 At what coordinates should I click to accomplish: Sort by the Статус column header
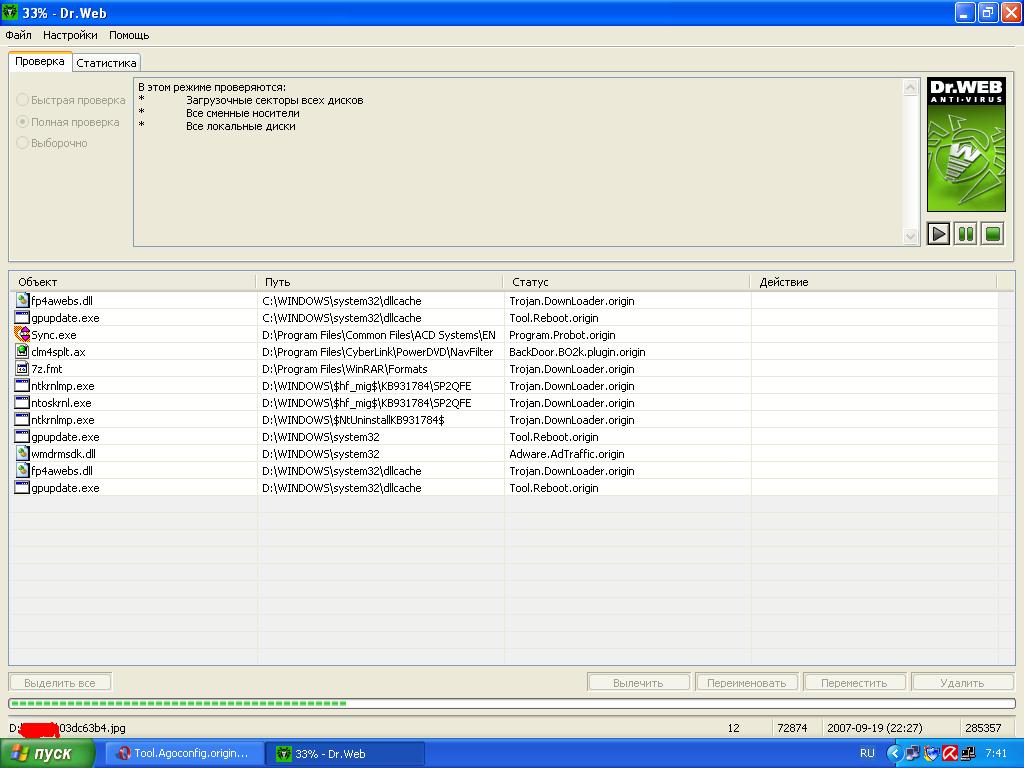point(626,282)
